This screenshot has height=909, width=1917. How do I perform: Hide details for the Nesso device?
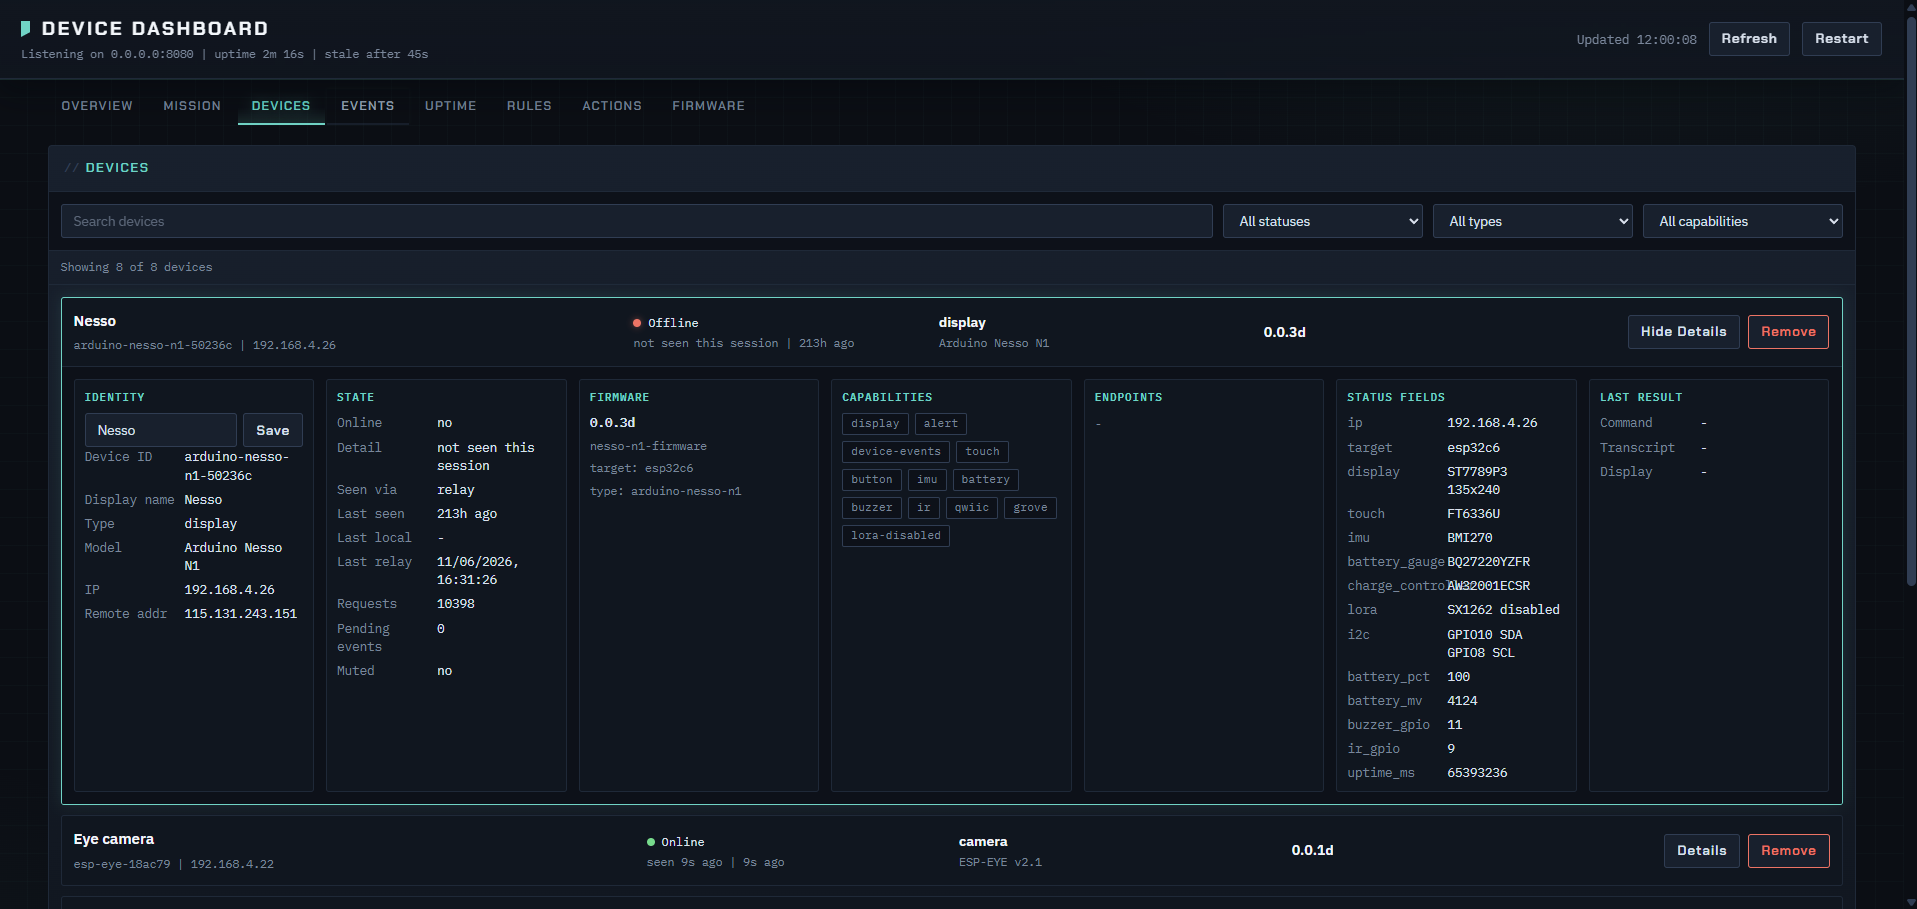click(1683, 332)
